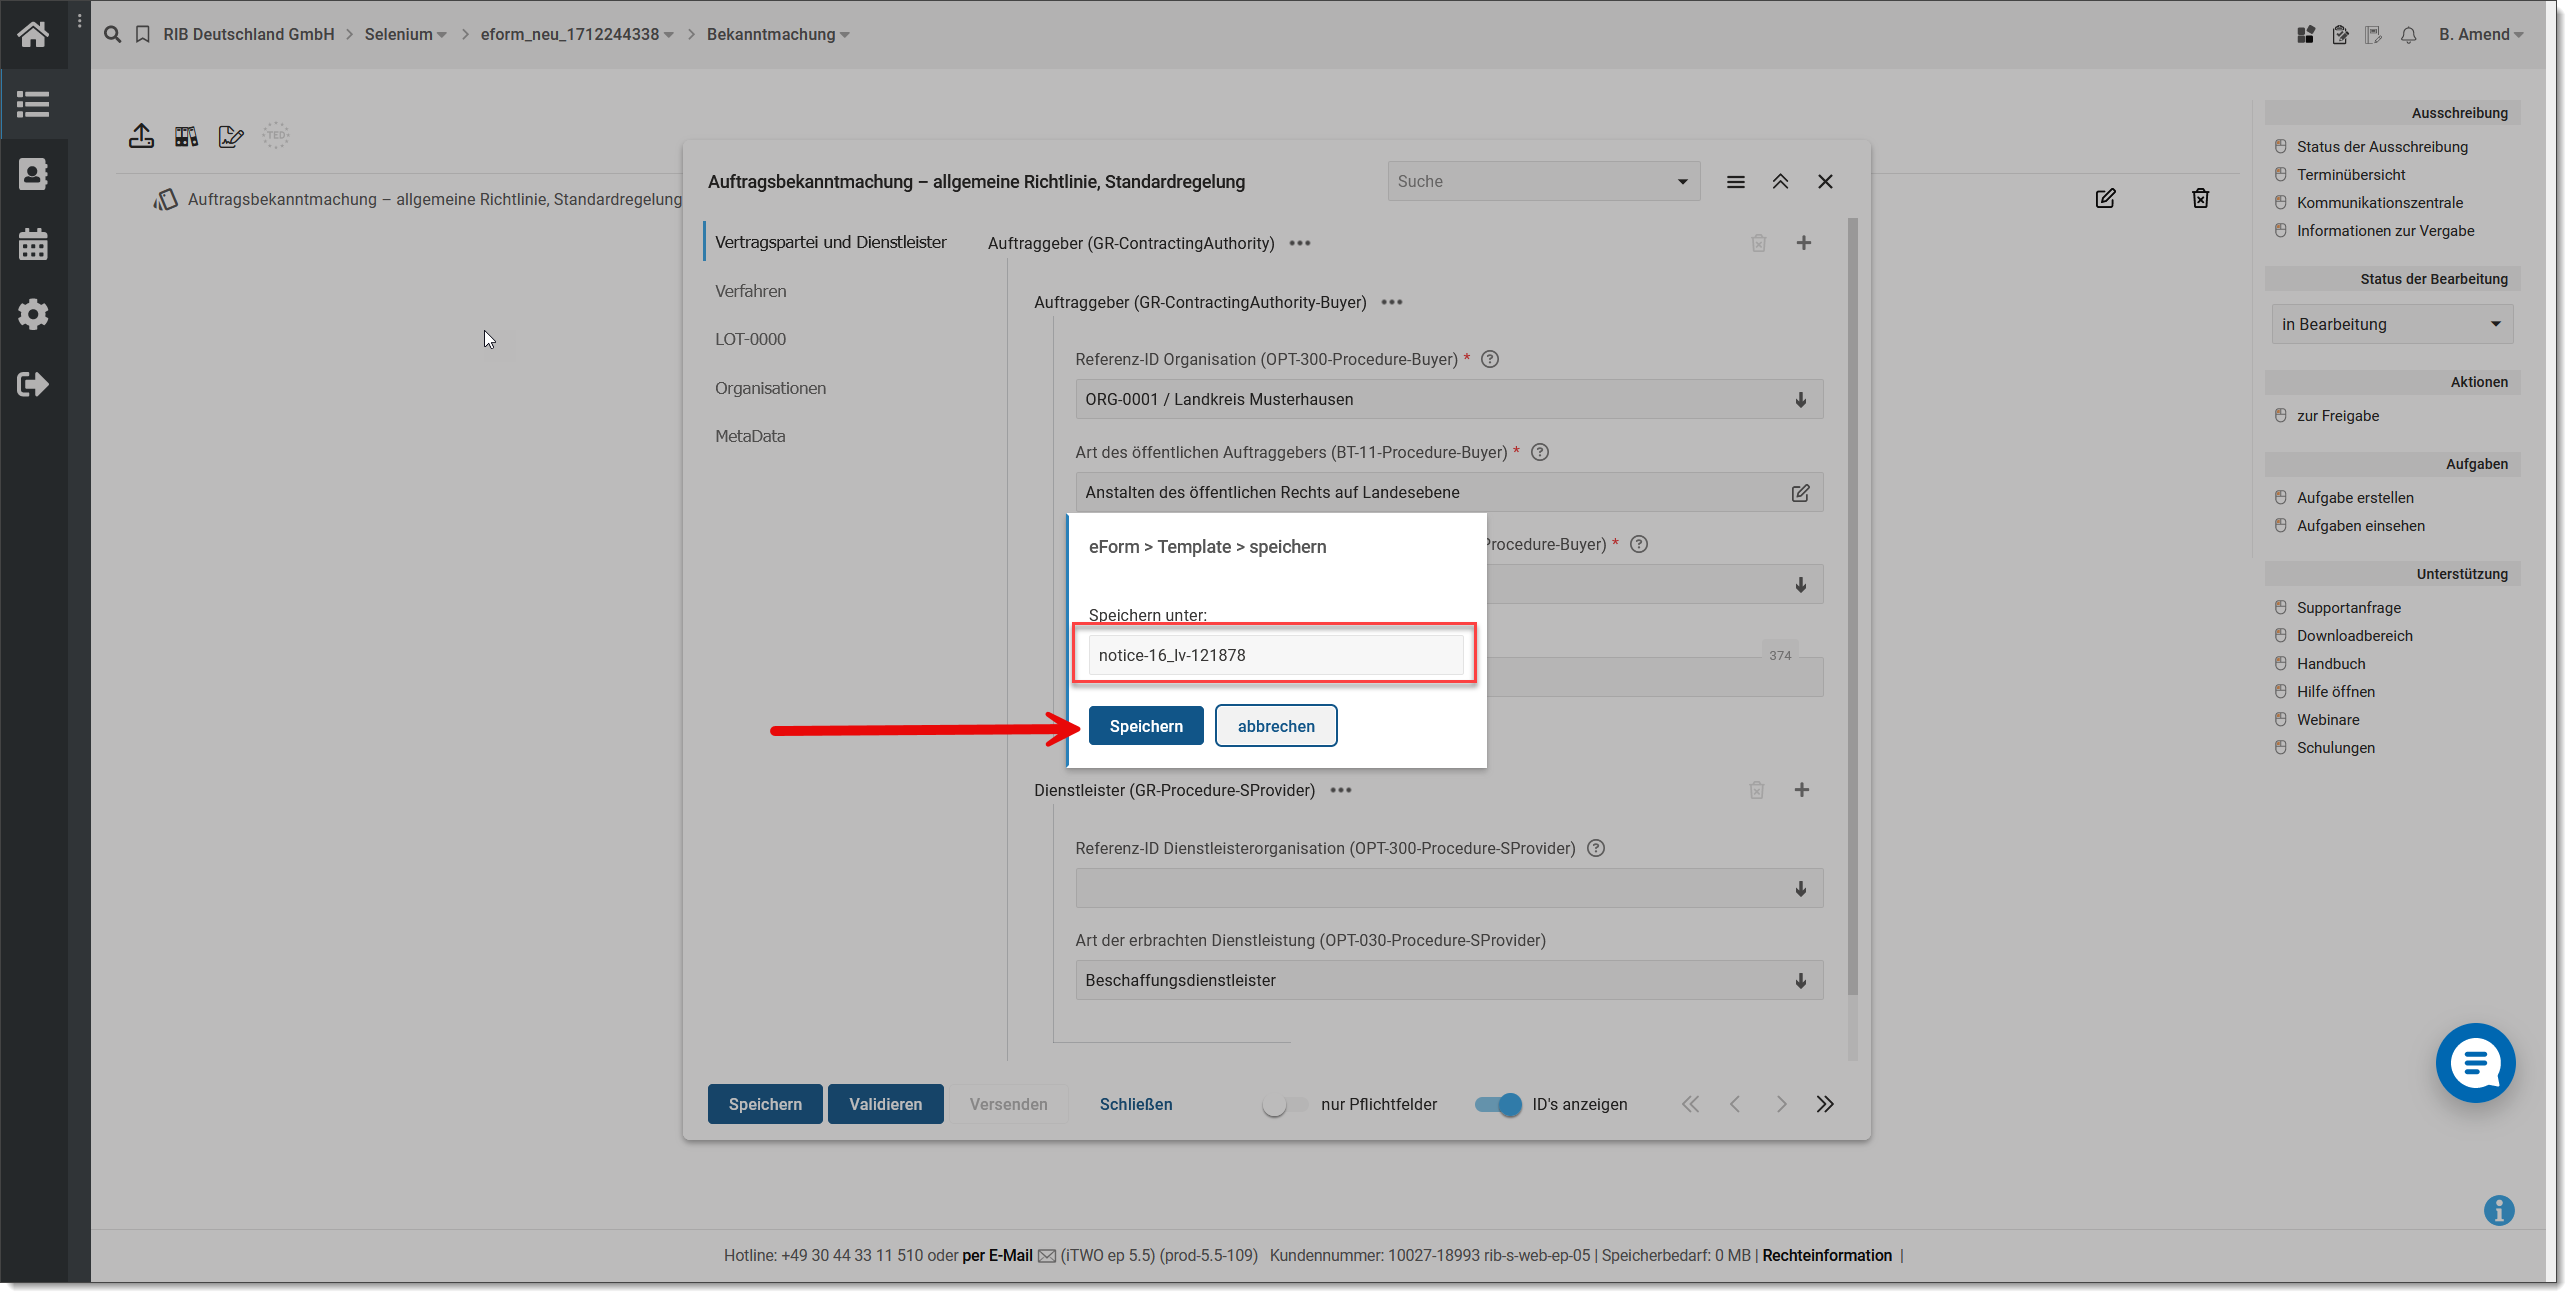Open Supportanfrage link
This screenshot has height=1298, width=2572.
pyautogui.click(x=2348, y=607)
